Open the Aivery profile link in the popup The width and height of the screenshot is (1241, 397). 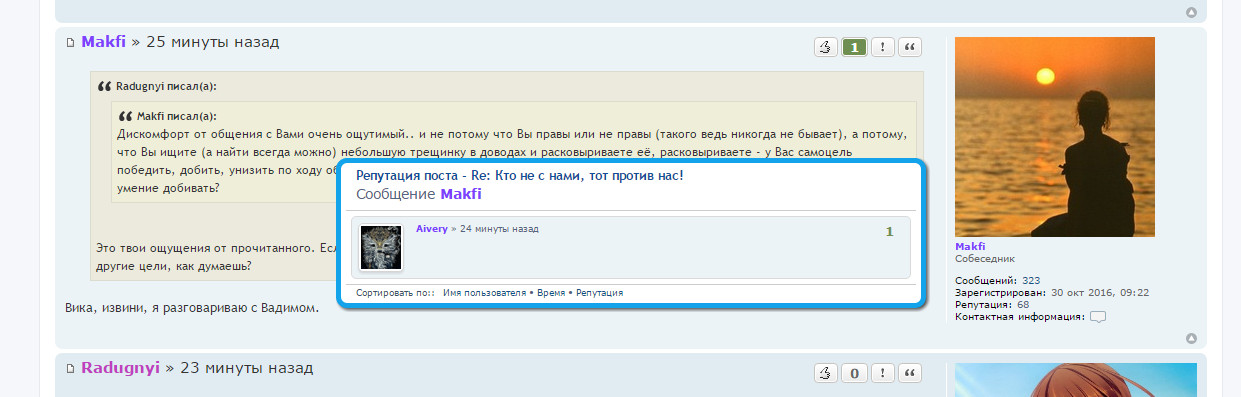tap(432, 229)
